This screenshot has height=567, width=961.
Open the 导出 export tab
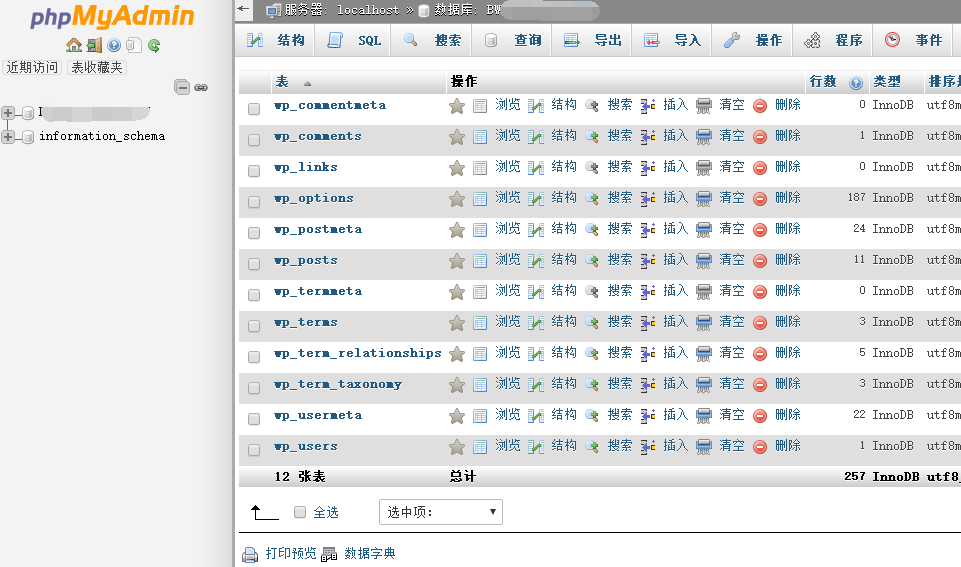point(594,41)
